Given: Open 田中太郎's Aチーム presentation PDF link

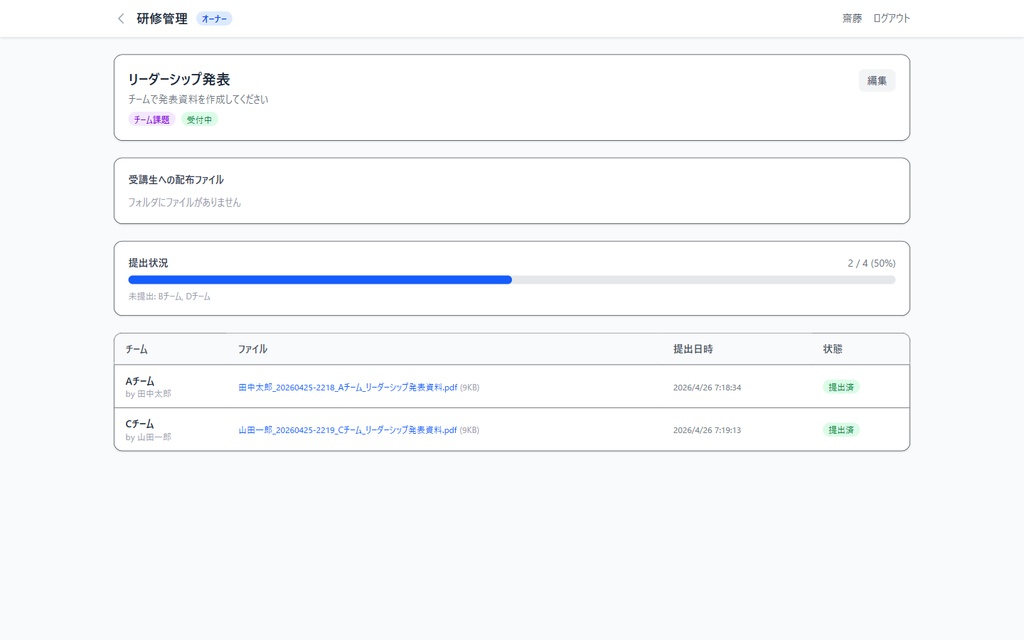Looking at the screenshot, I should (x=348, y=386).
